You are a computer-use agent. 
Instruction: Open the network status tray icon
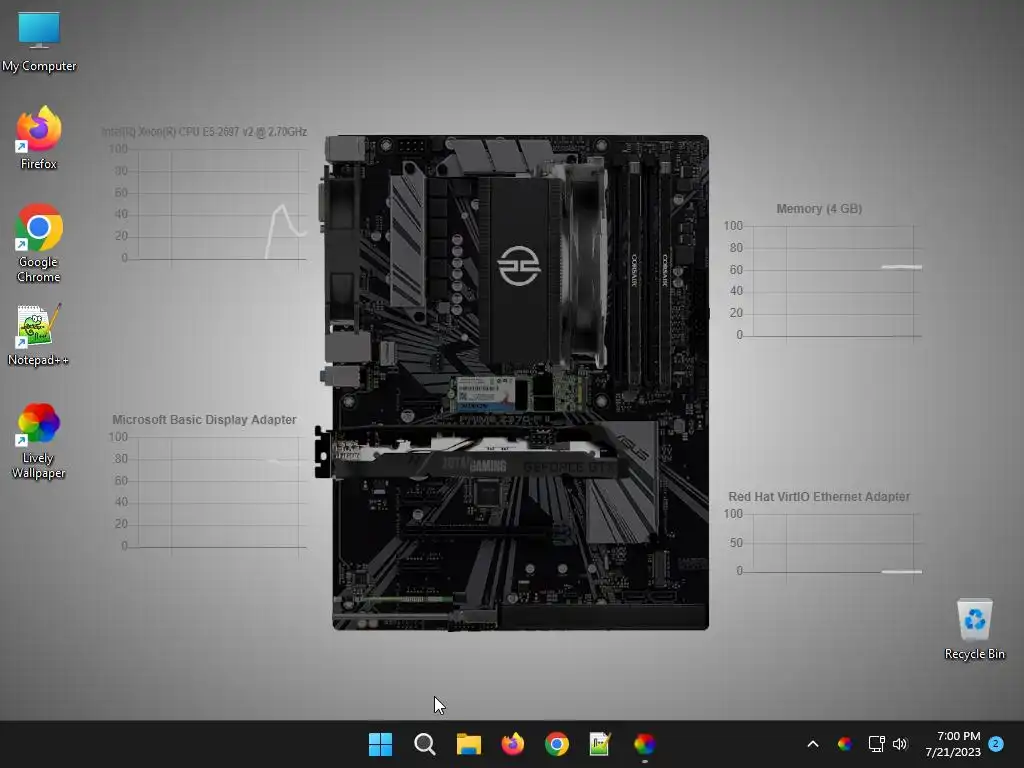tap(876, 744)
